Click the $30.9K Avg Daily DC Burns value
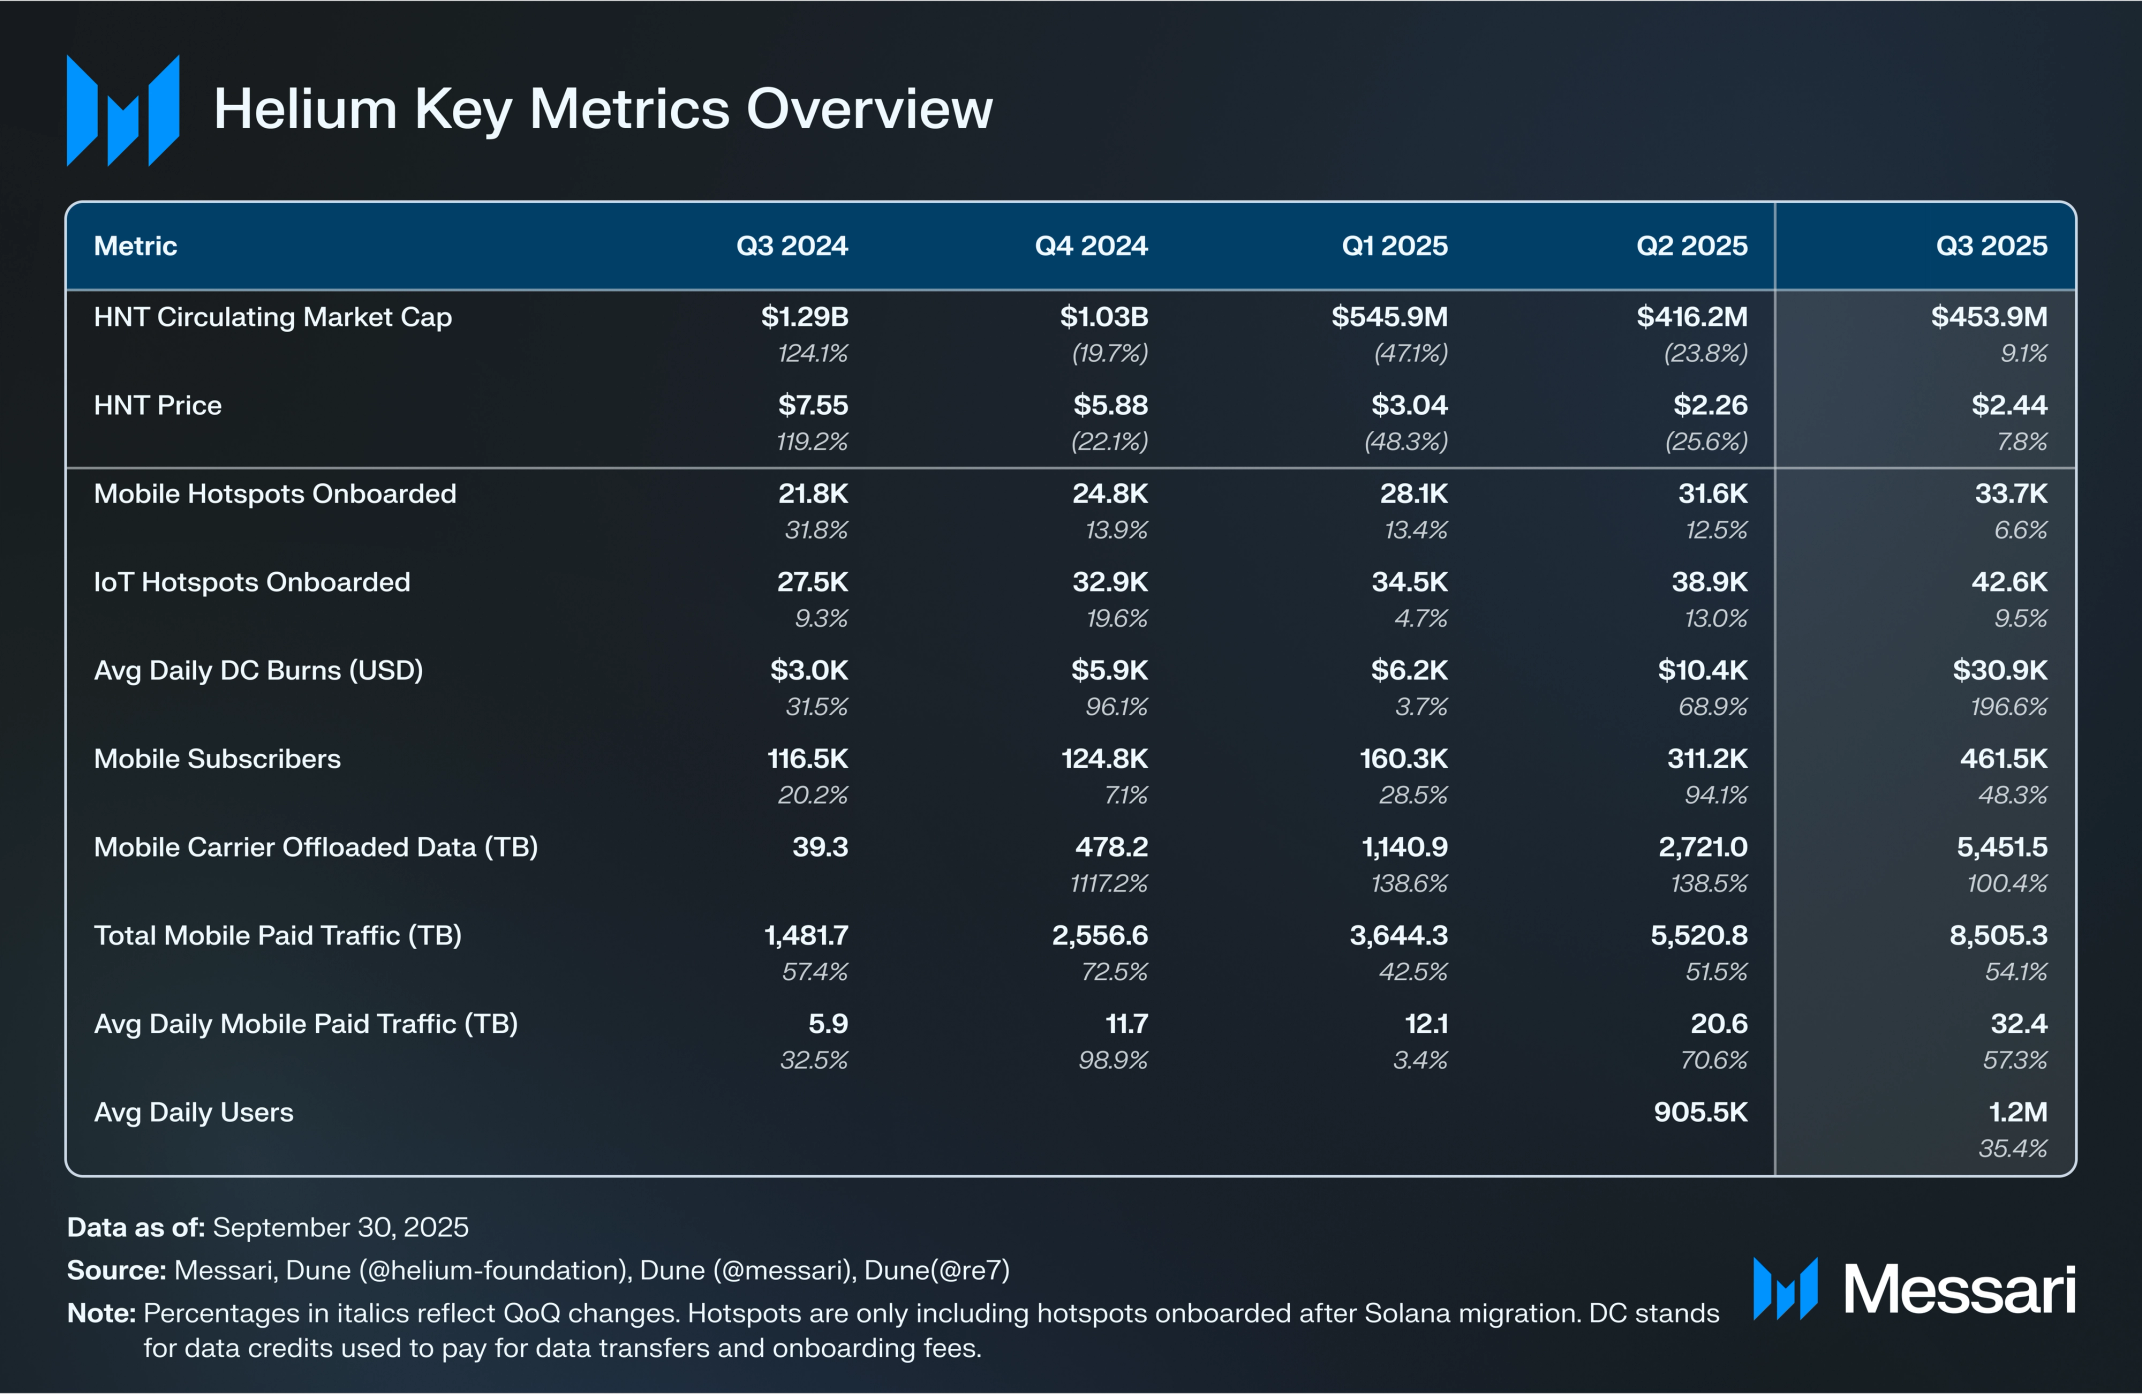Screen dimensions: 2142x1394 1999,670
